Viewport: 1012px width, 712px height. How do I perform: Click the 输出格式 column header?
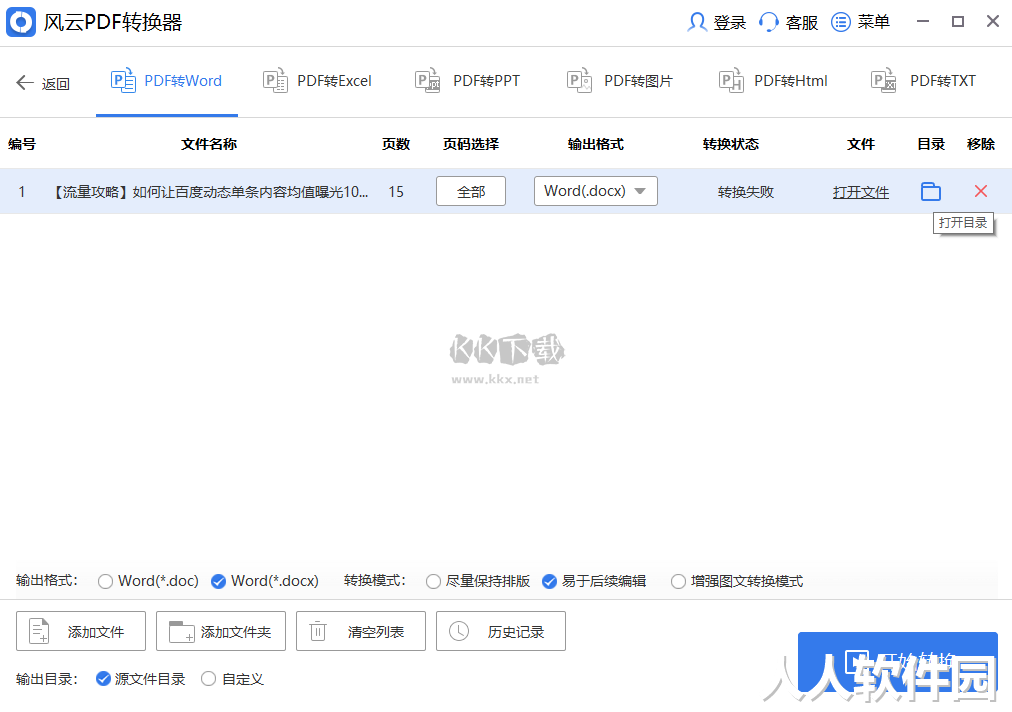point(596,144)
